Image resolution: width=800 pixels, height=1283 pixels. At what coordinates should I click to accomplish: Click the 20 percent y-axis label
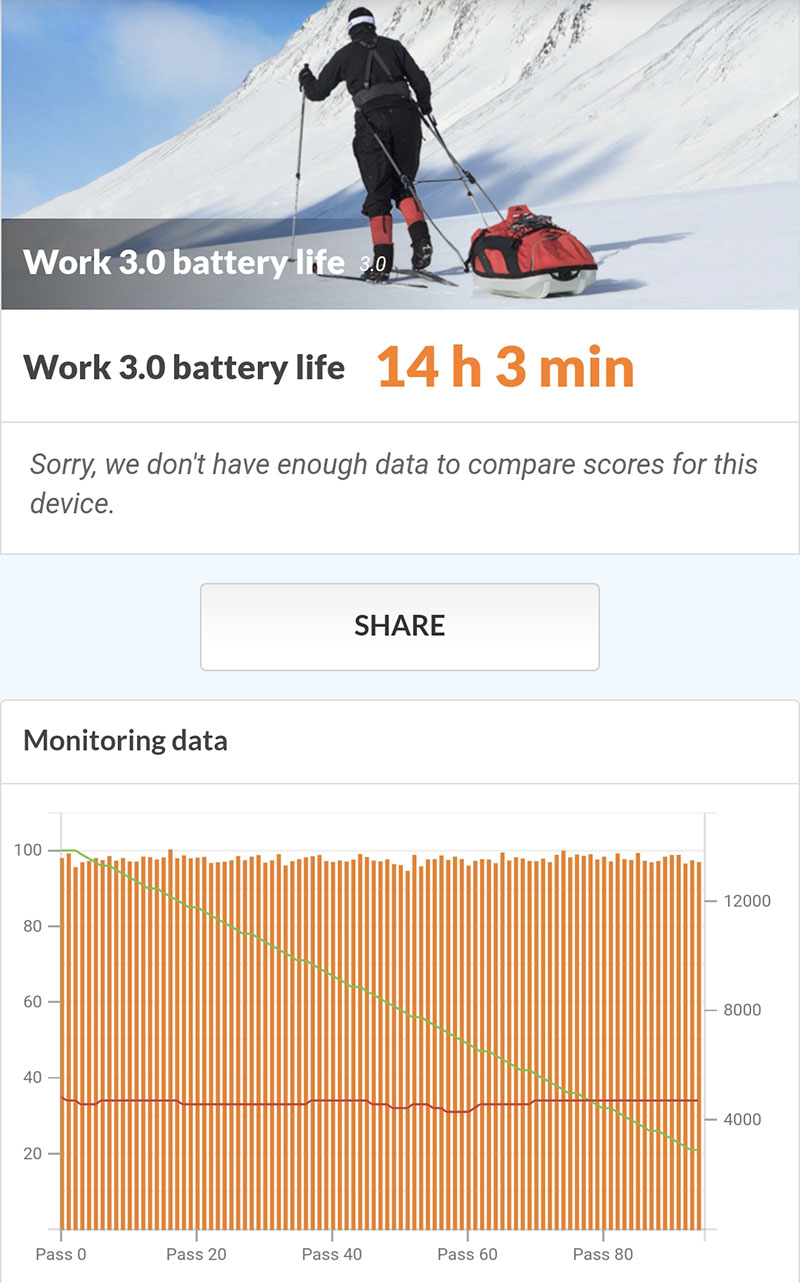click(32, 1153)
